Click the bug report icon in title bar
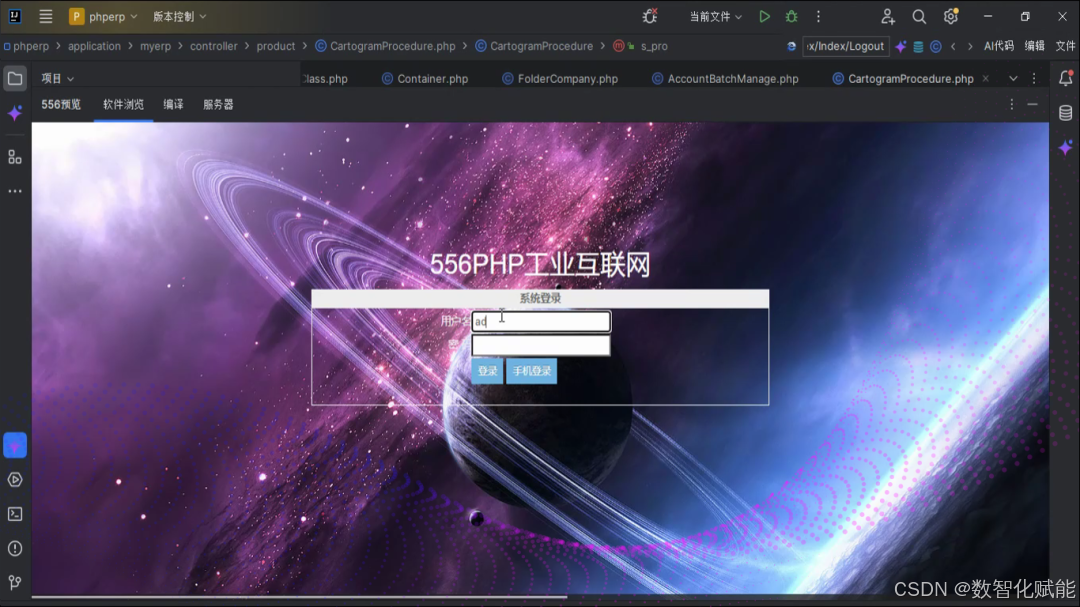 pyautogui.click(x=650, y=16)
